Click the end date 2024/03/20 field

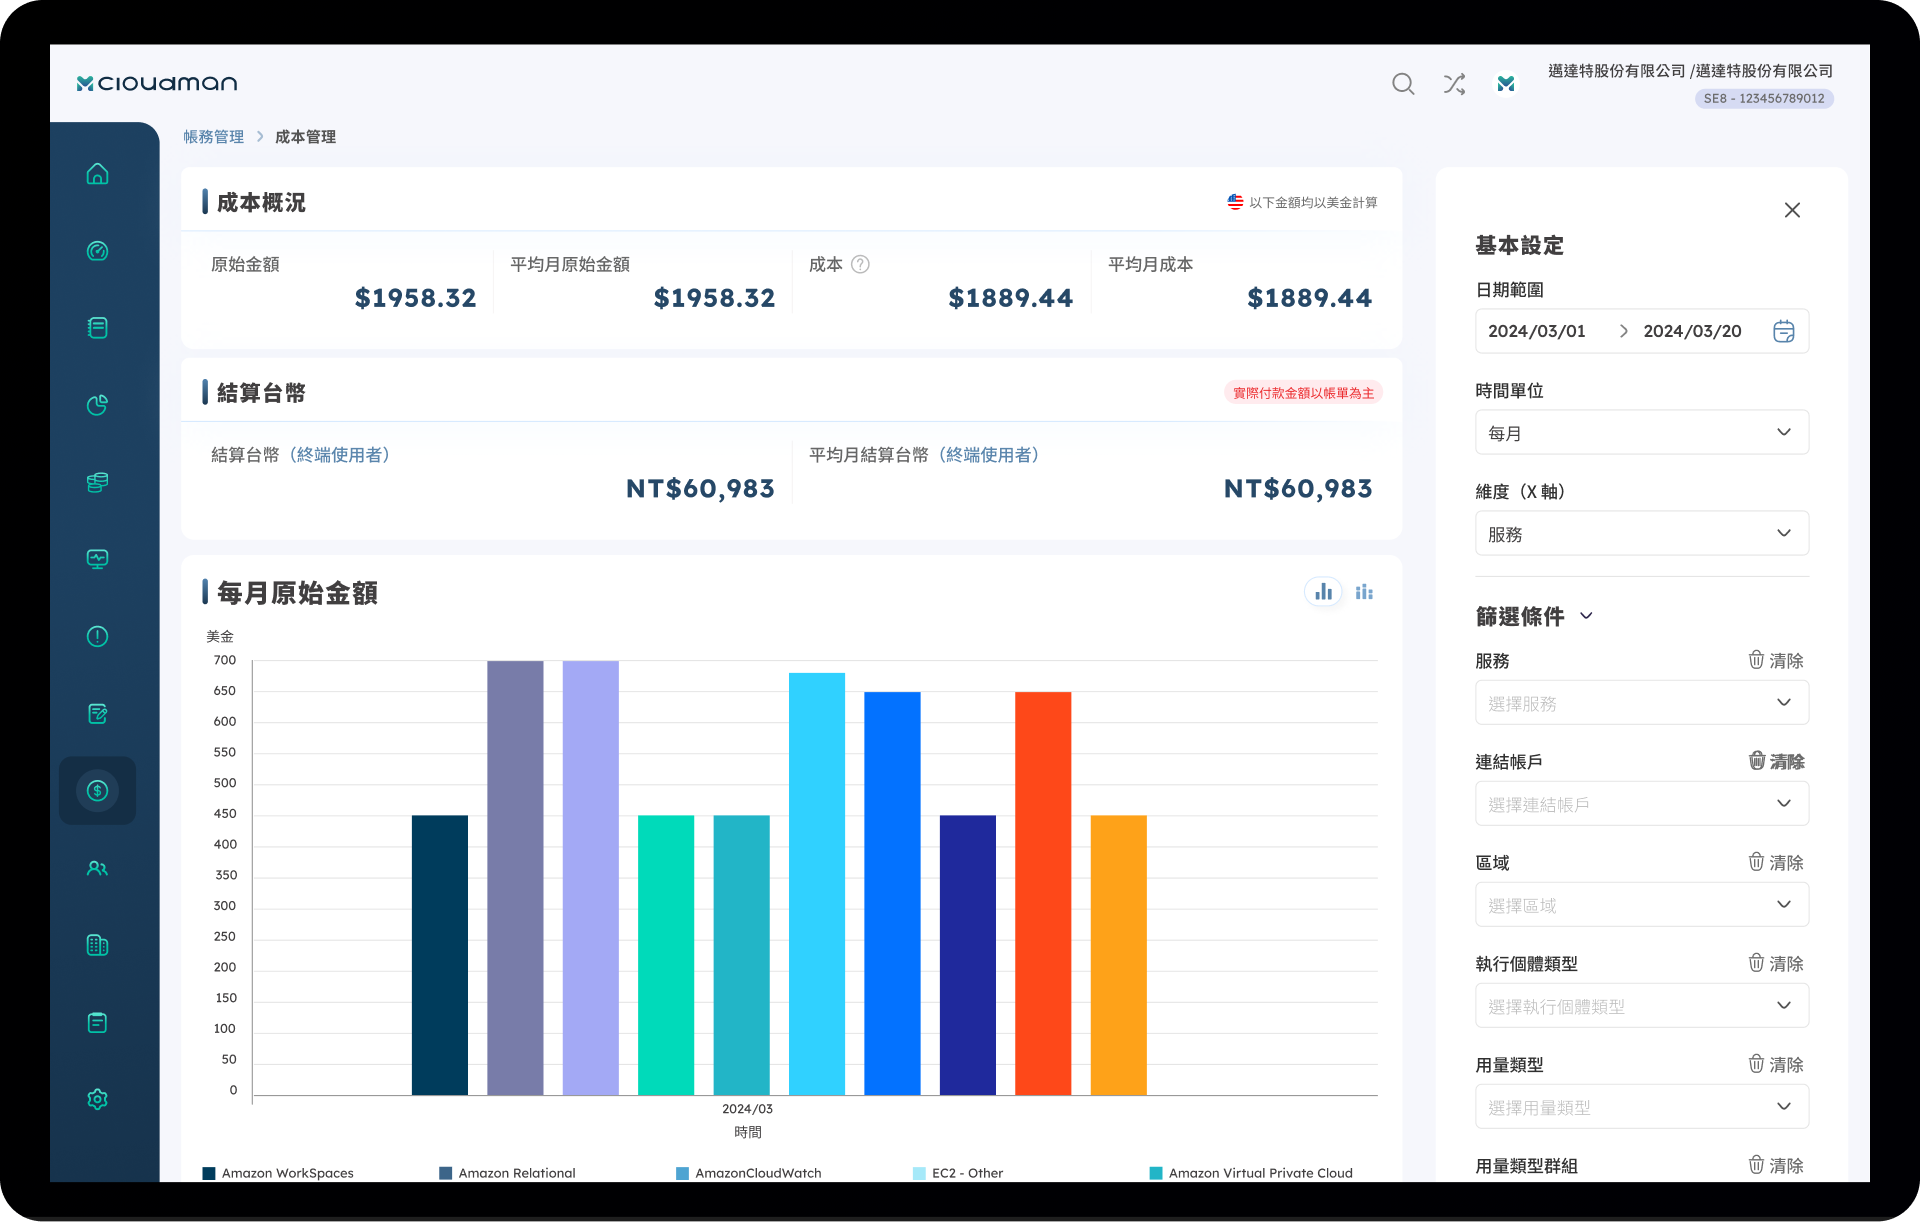1692,331
